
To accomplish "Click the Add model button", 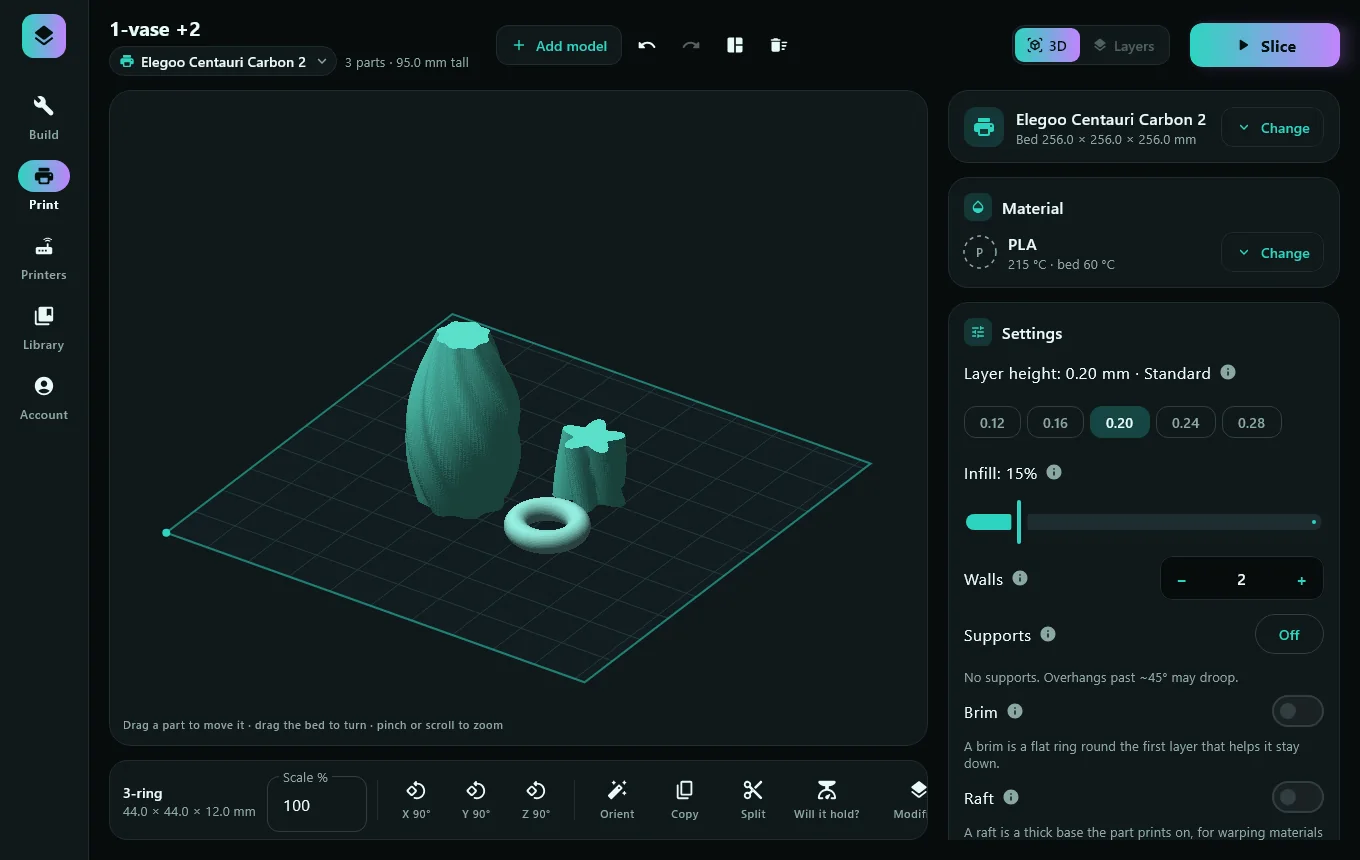I will [x=559, y=45].
